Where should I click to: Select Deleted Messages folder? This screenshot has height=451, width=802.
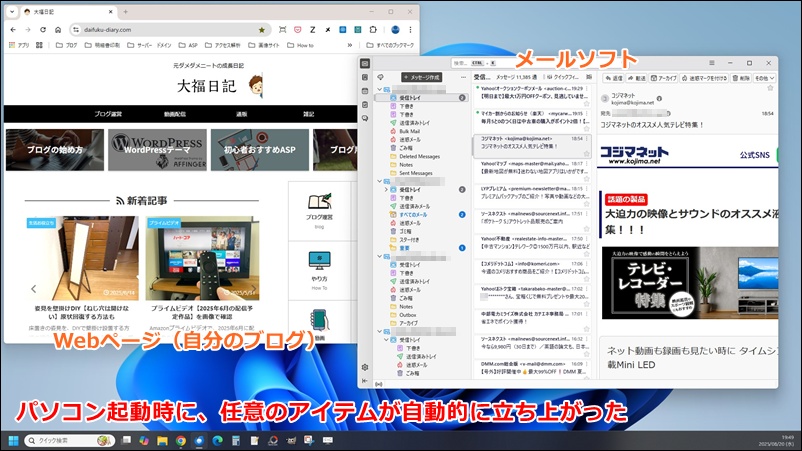(x=421, y=156)
